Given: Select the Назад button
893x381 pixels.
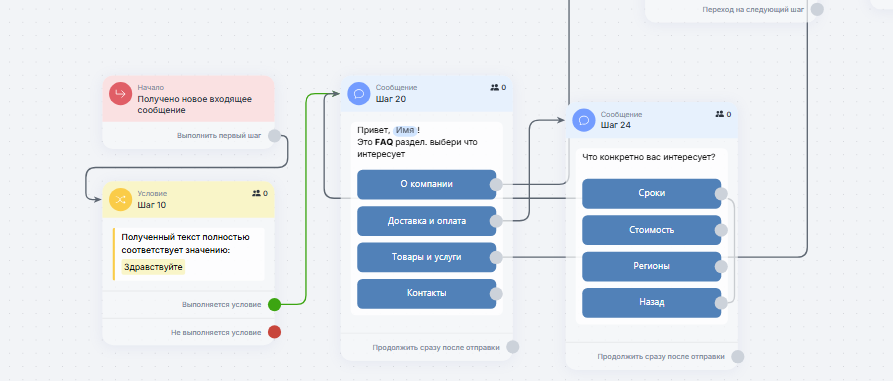Looking at the screenshot, I should pos(652,303).
